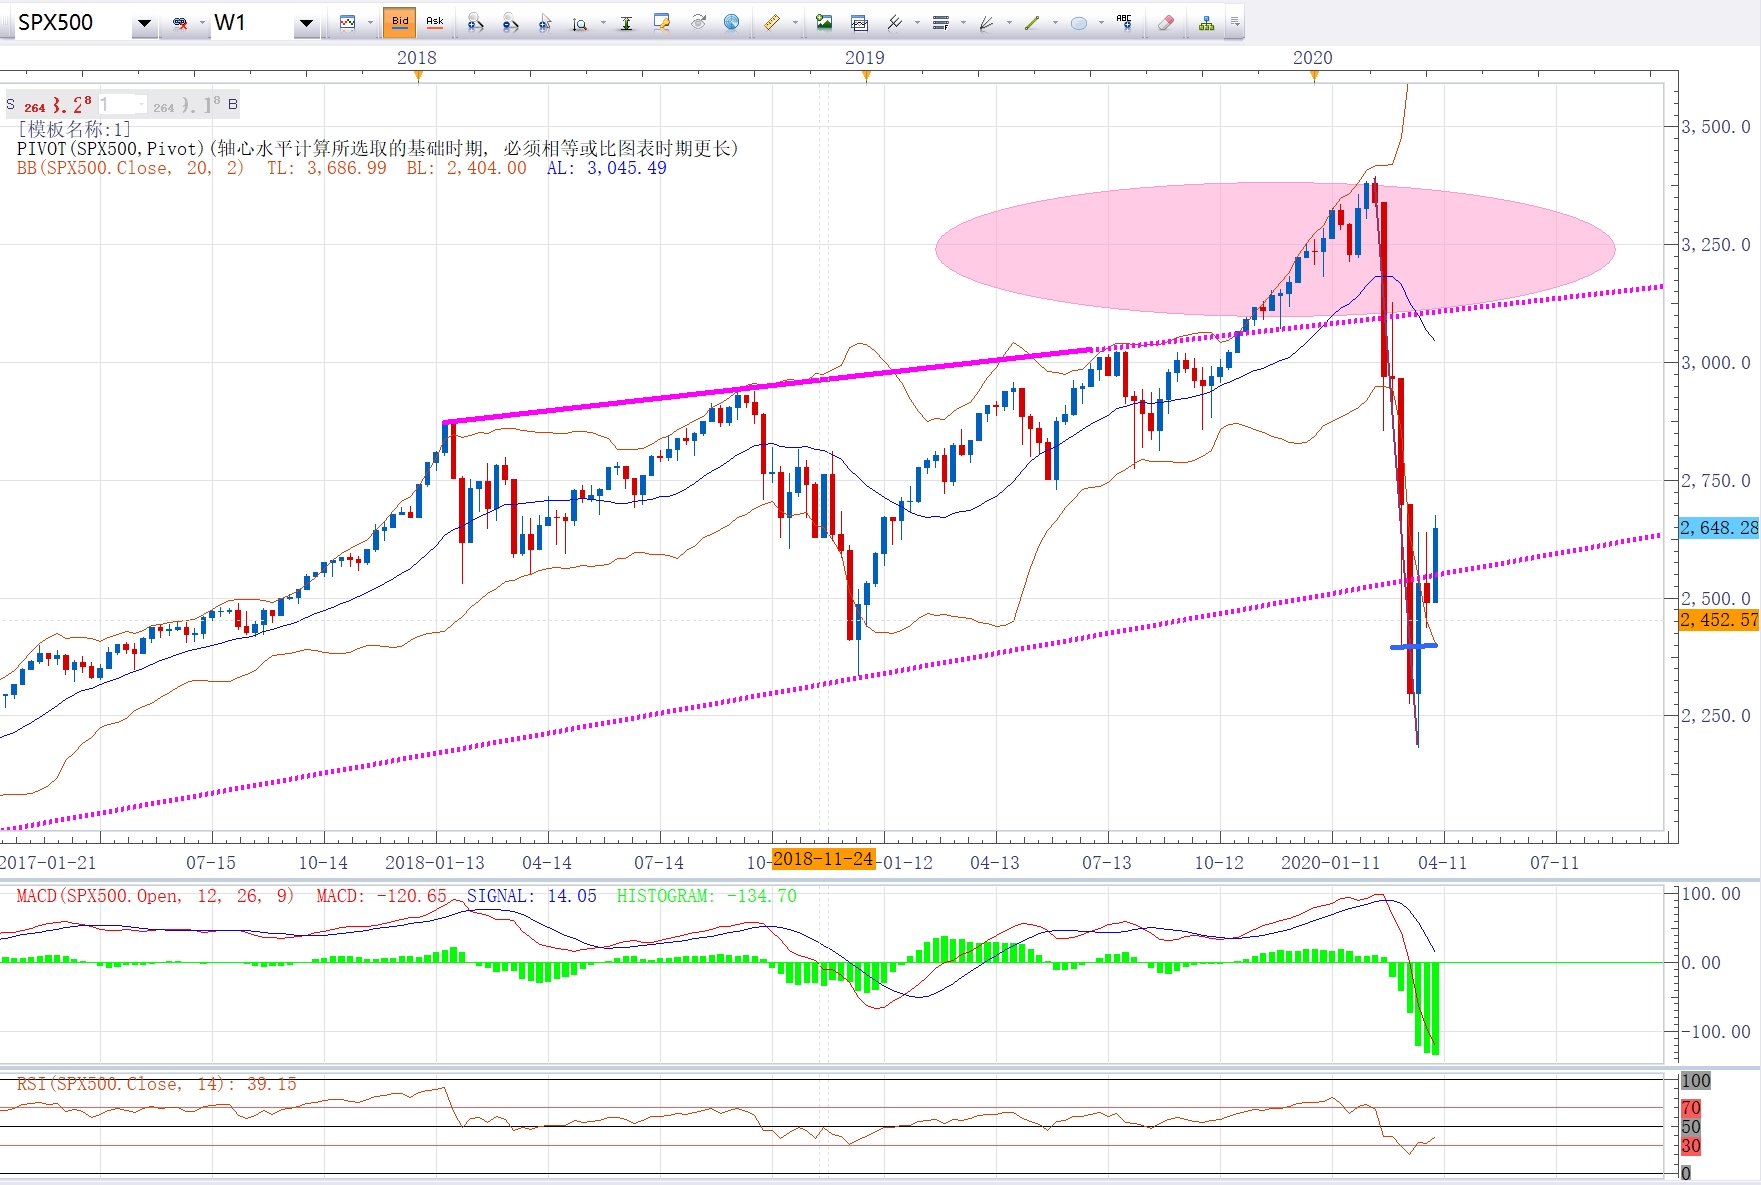Click the chart template window icon
This screenshot has height=1185, width=1761.
point(859,22)
